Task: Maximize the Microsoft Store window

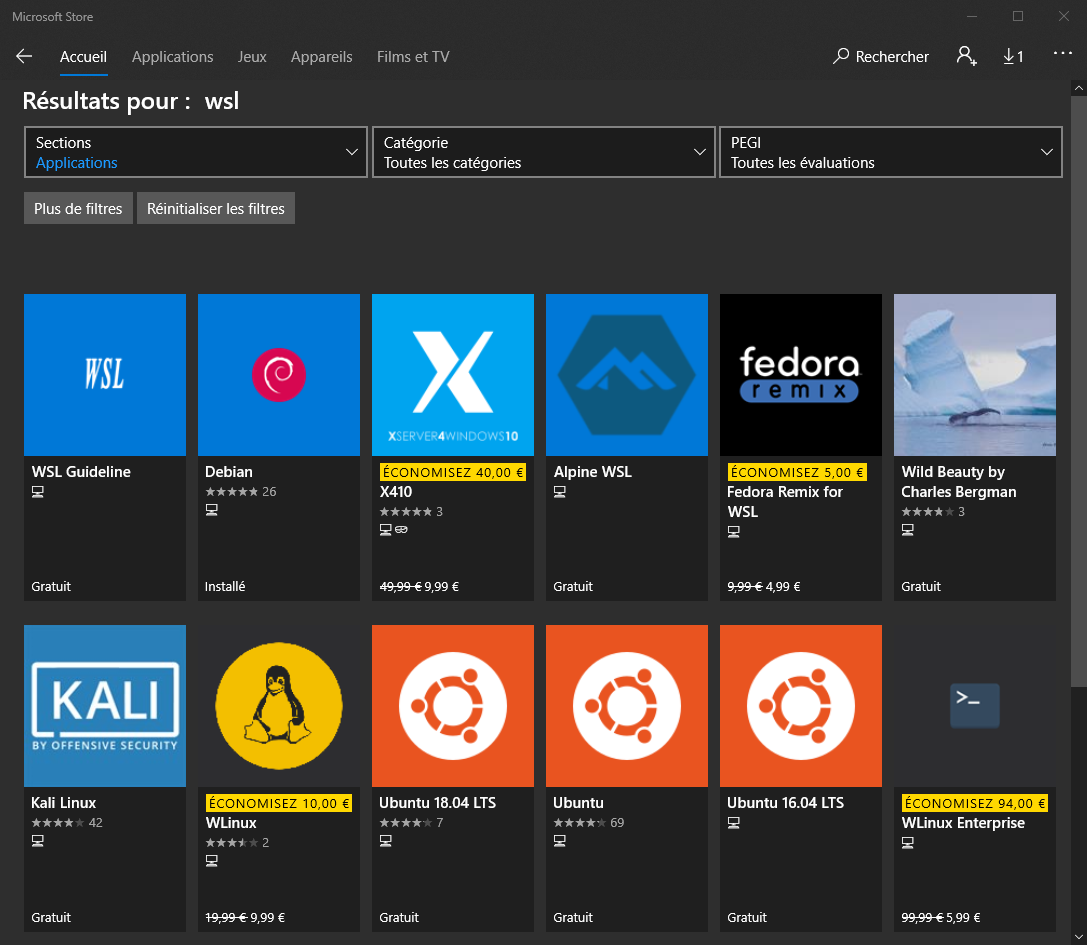Action: [x=1018, y=16]
